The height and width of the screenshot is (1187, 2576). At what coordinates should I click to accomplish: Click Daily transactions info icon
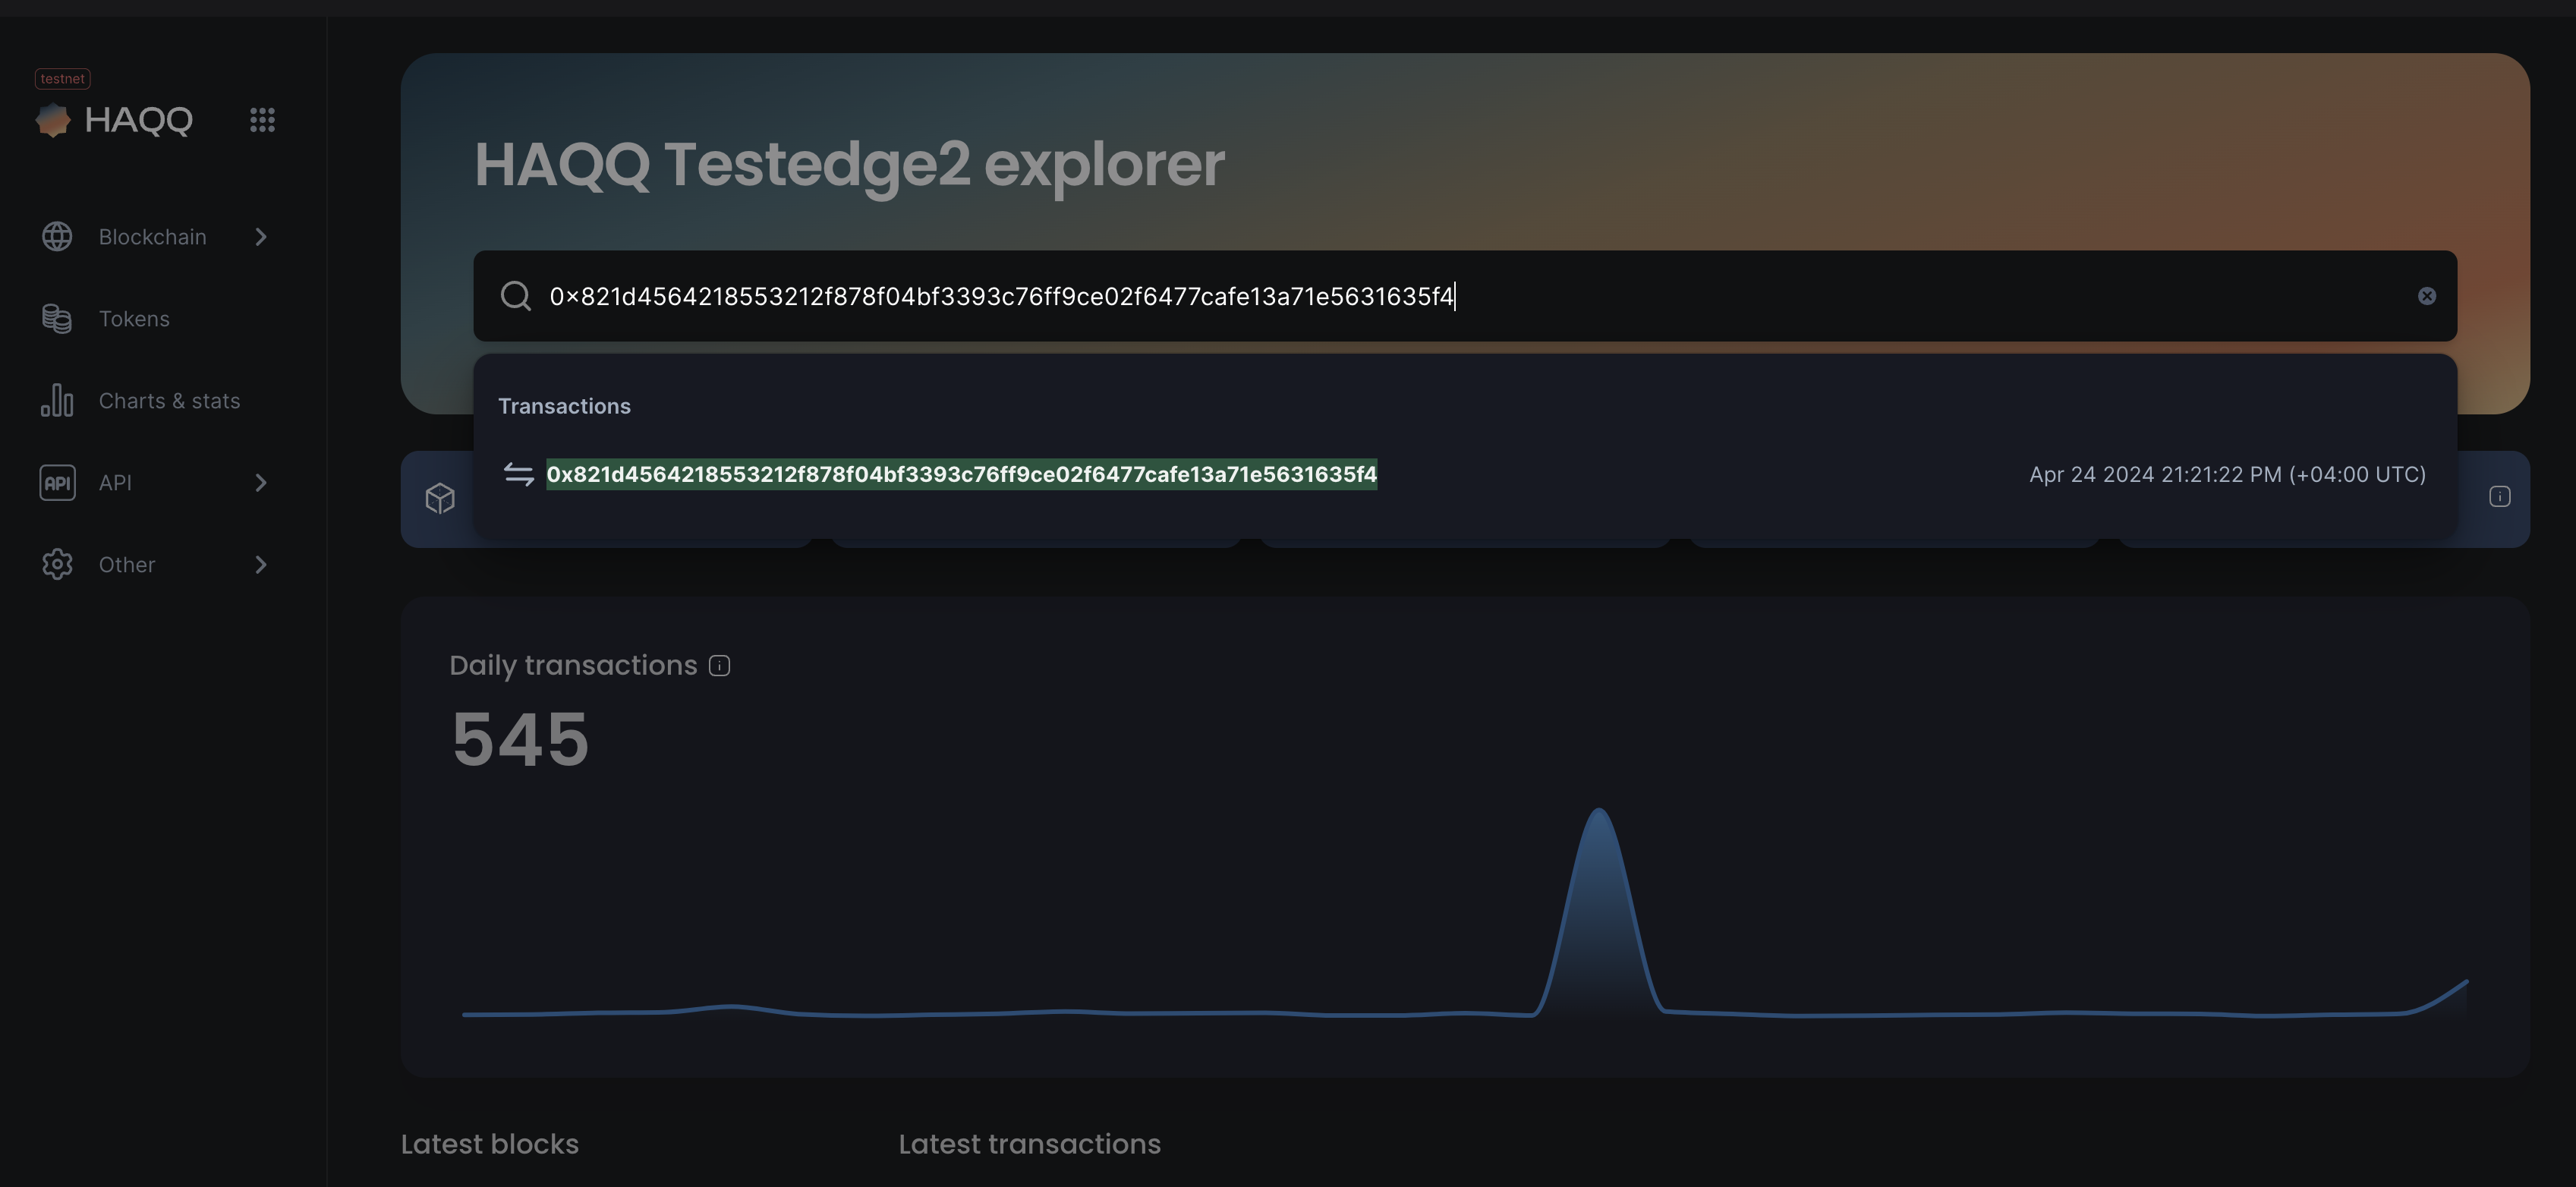pyautogui.click(x=719, y=666)
